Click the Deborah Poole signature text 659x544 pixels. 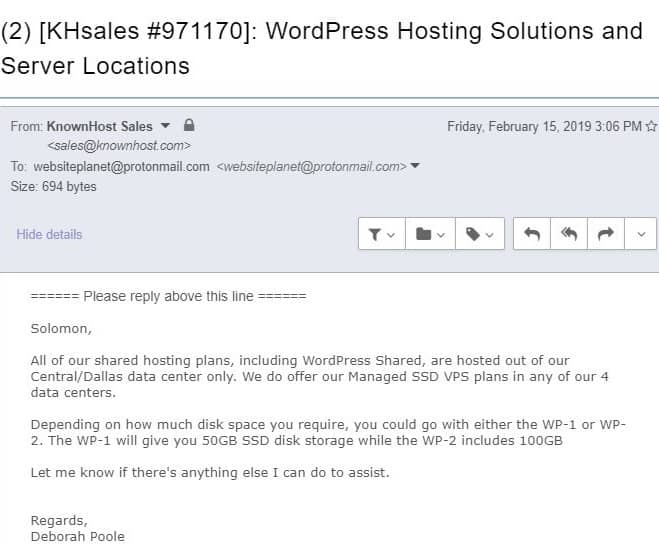(78, 536)
